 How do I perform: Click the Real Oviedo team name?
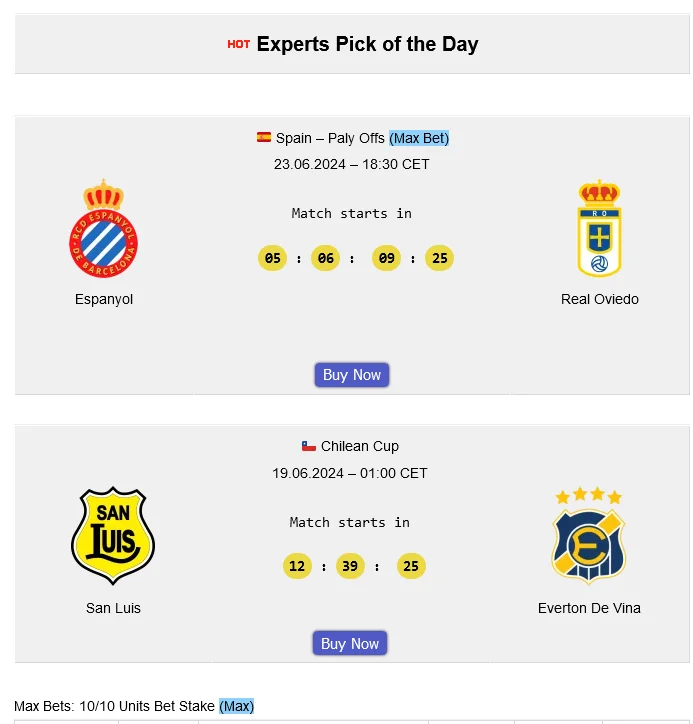[600, 299]
